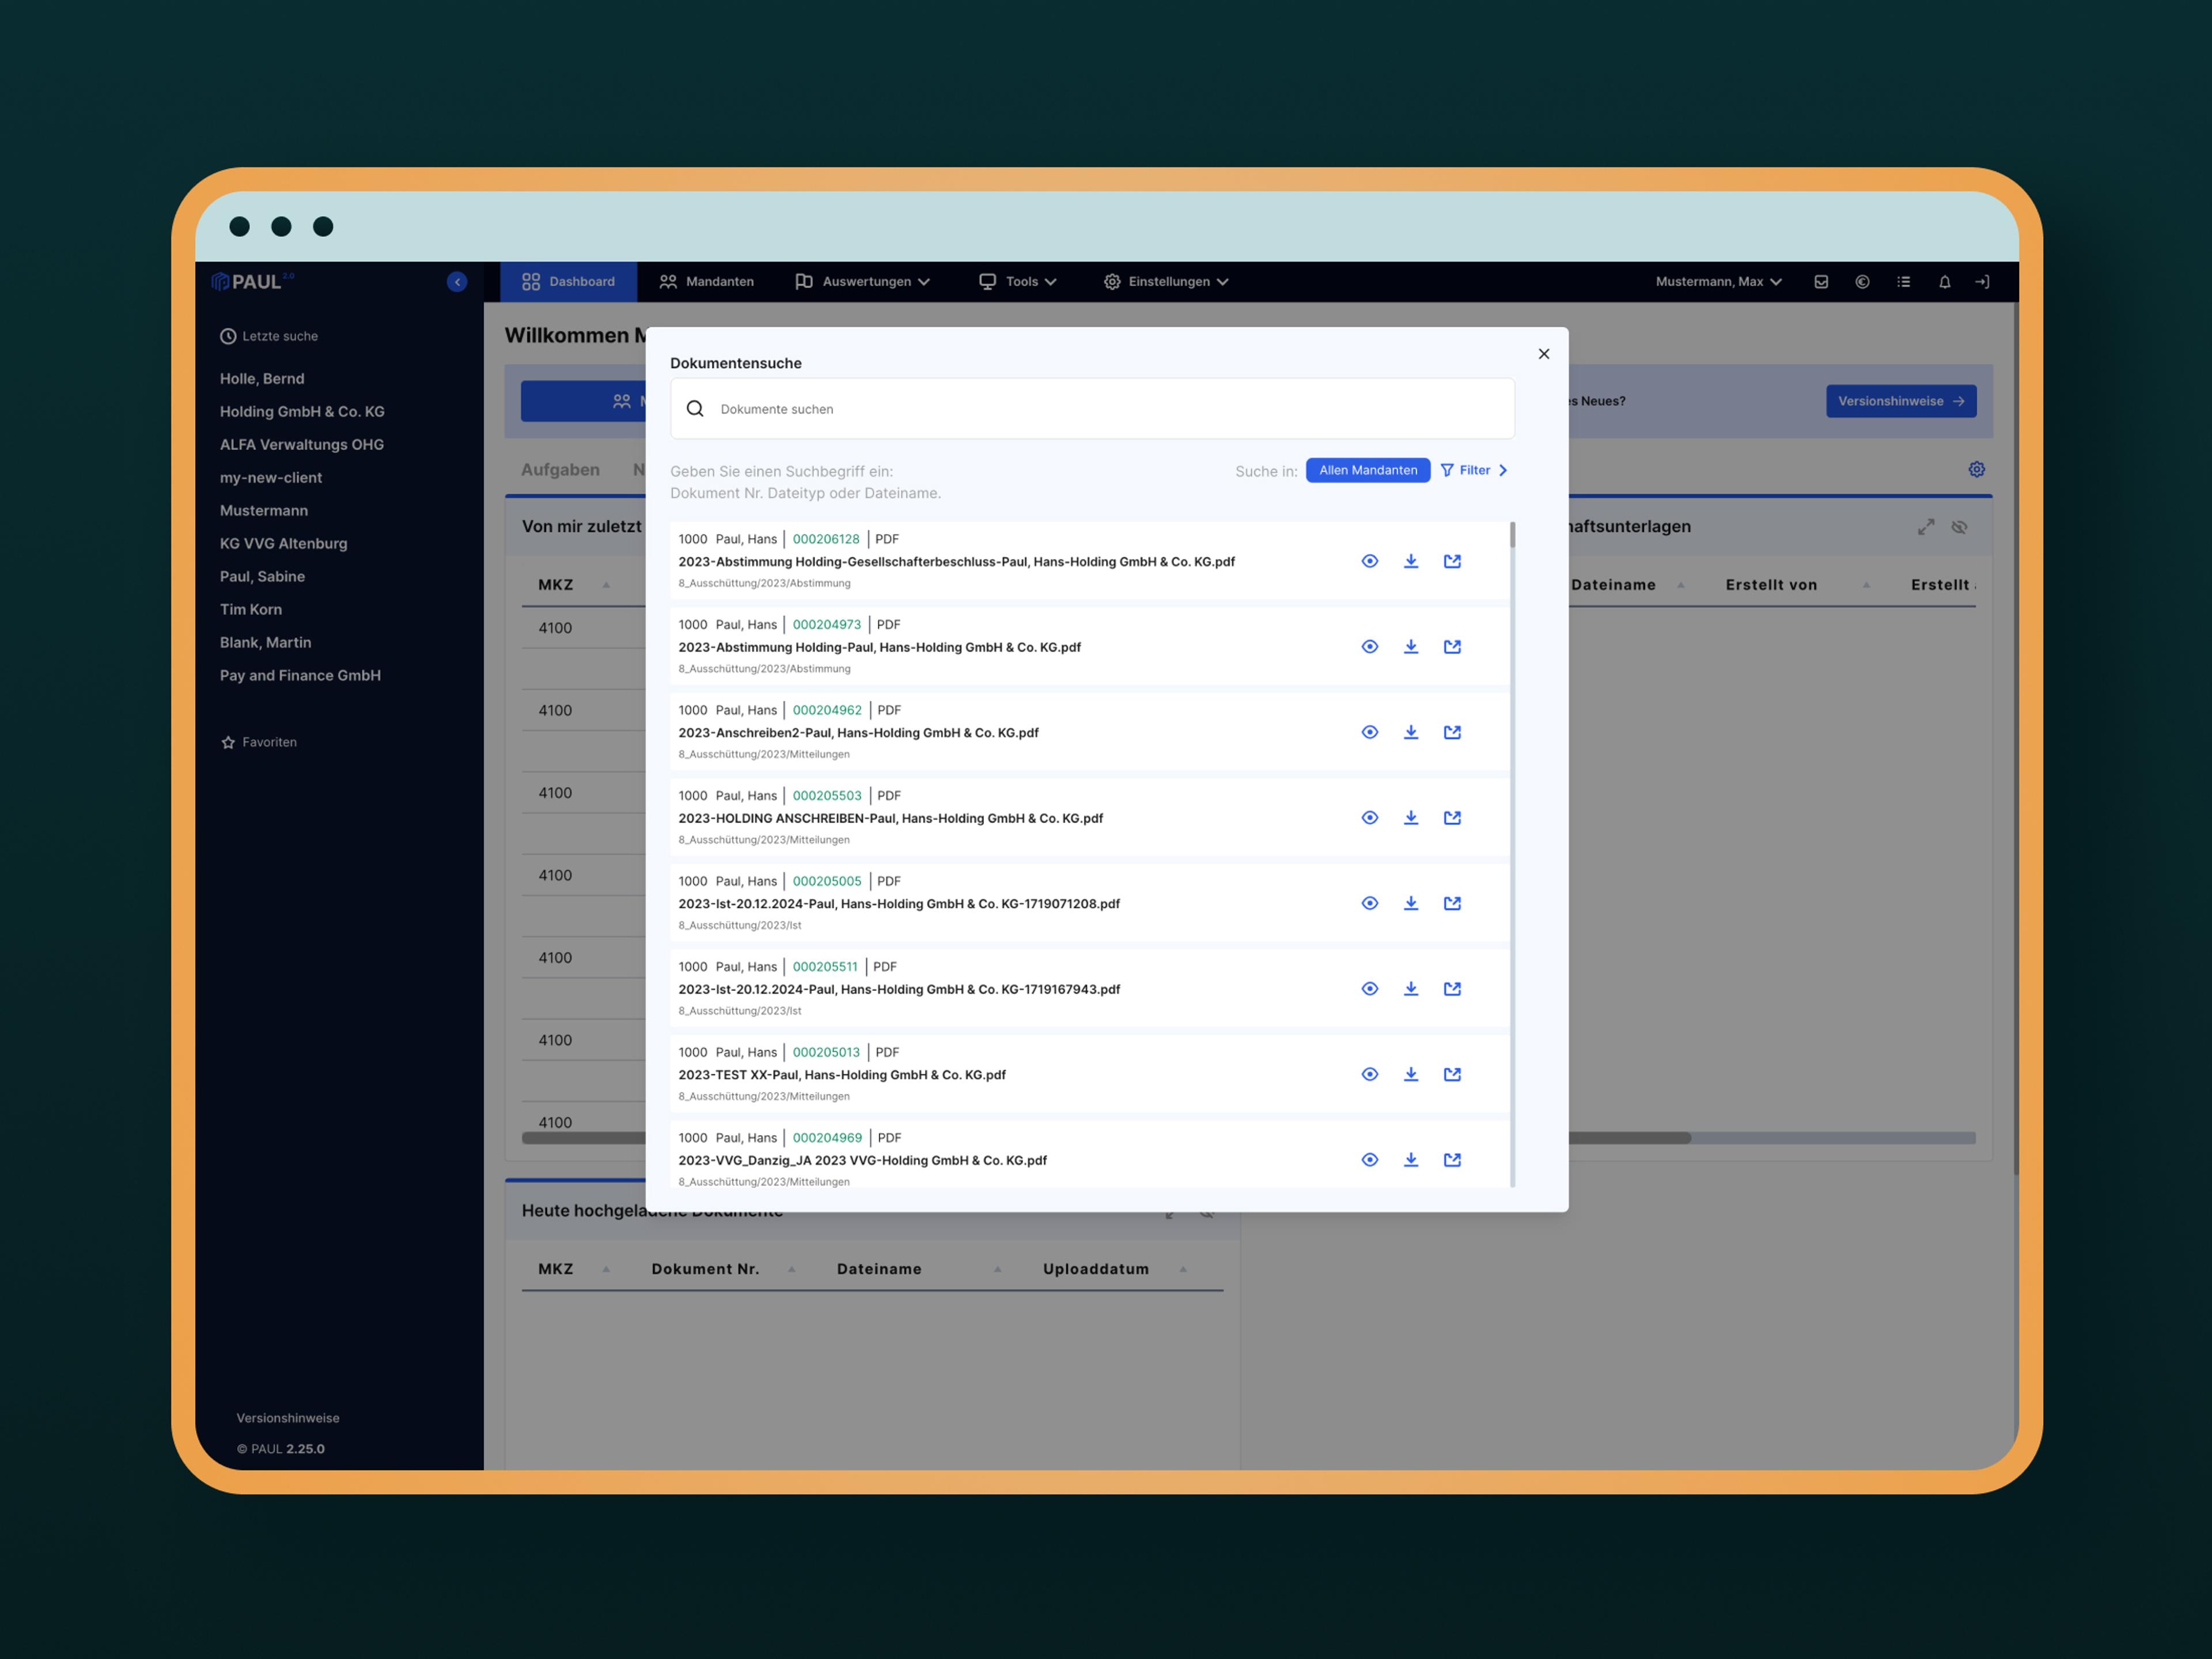The width and height of the screenshot is (2212, 1659).
Task: Preview the 2023-TEST XX document
Action: pos(1369,1074)
